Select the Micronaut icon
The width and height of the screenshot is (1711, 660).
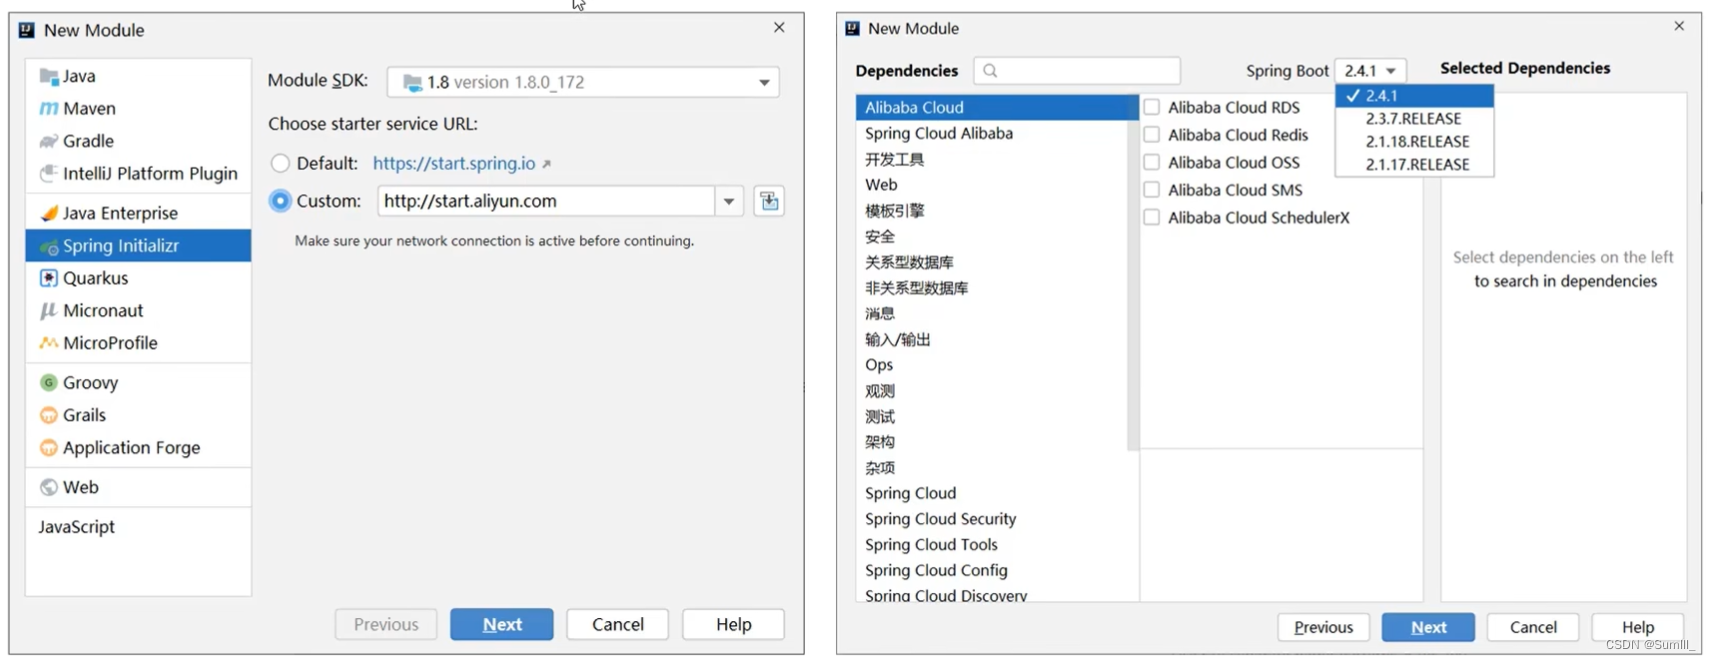pos(48,311)
